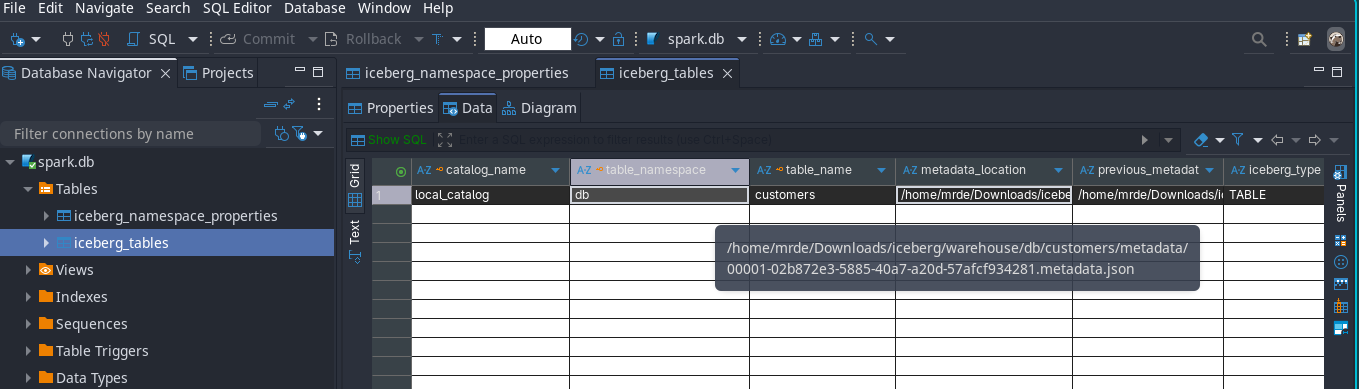Click the DBeaver perspective beaver icon
Image resolution: width=1359 pixels, height=389 pixels.
click(x=1335, y=40)
